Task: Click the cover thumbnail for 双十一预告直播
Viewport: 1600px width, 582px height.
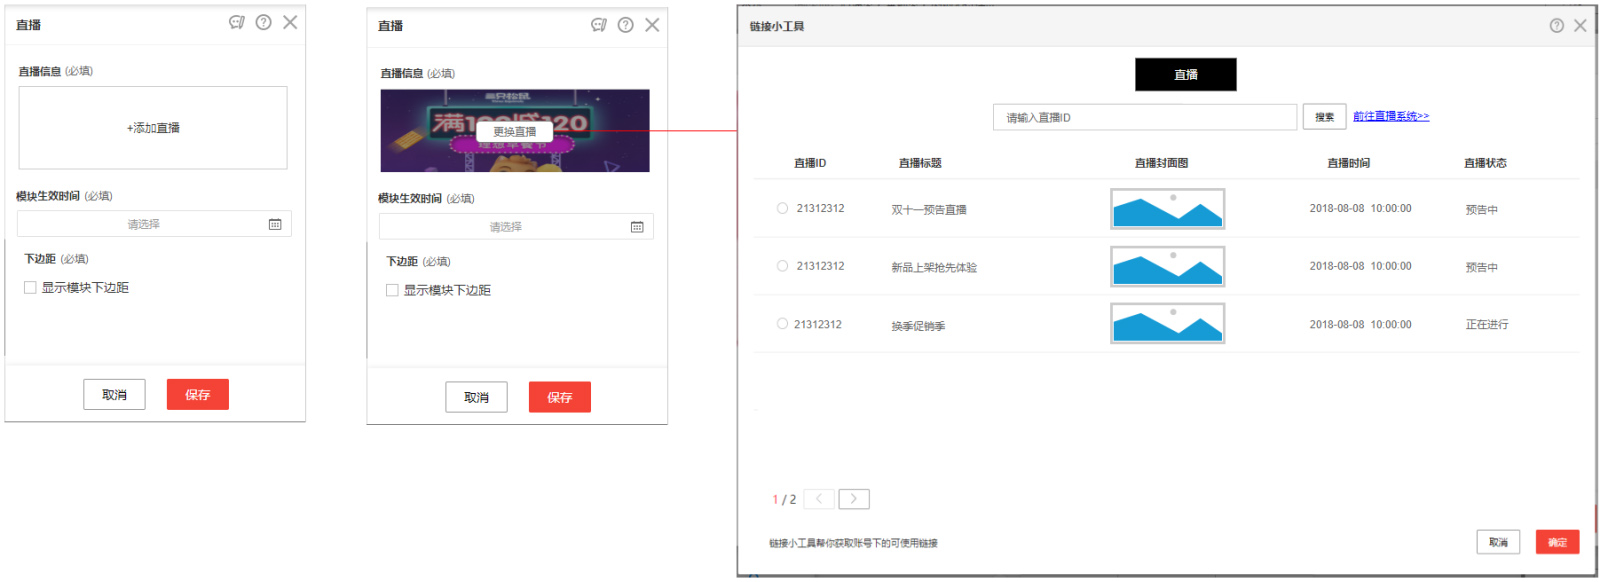Action: coord(1168,209)
